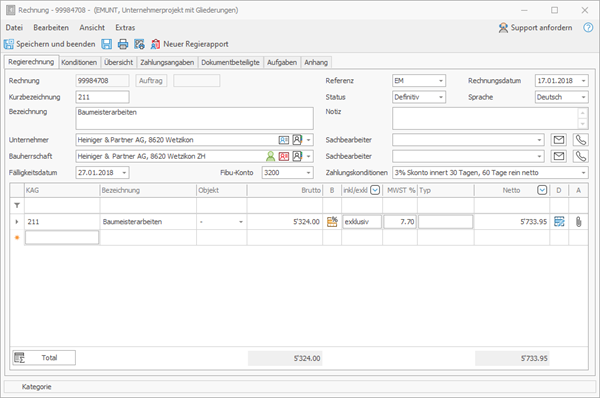Screen dimensions: 600x398
Task: Click the discount calculator icon in row 211
Action: pyautogui.click(x=332, y=222)
